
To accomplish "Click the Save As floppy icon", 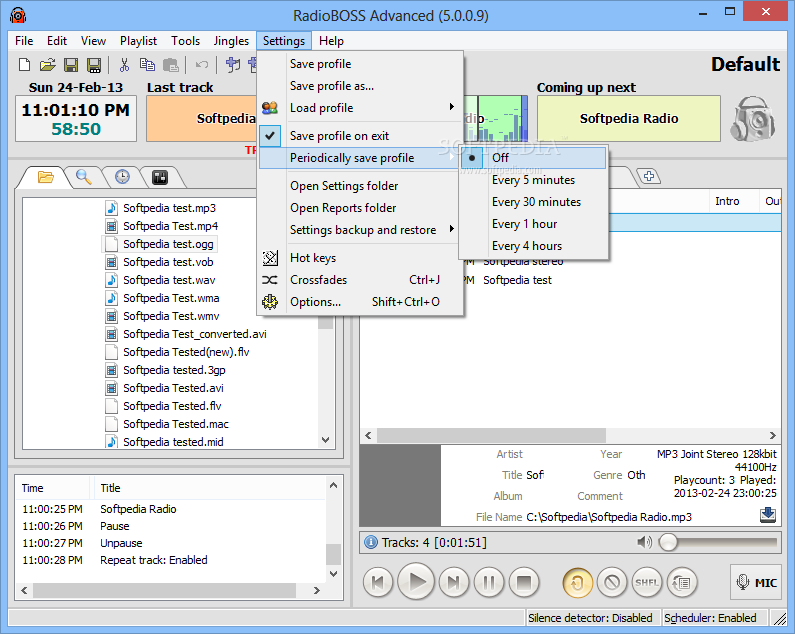I will tap(94, 64).
